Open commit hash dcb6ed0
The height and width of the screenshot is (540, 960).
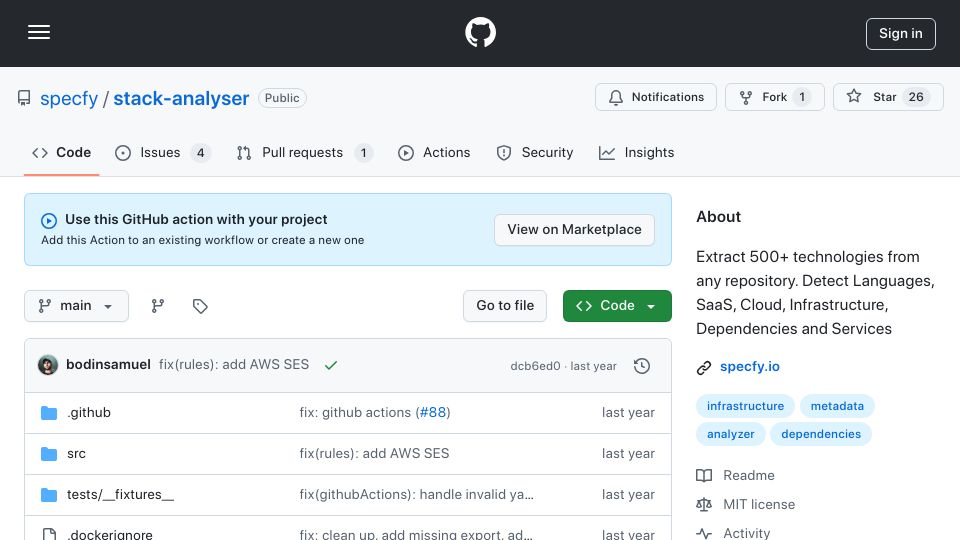pos(535,366)
